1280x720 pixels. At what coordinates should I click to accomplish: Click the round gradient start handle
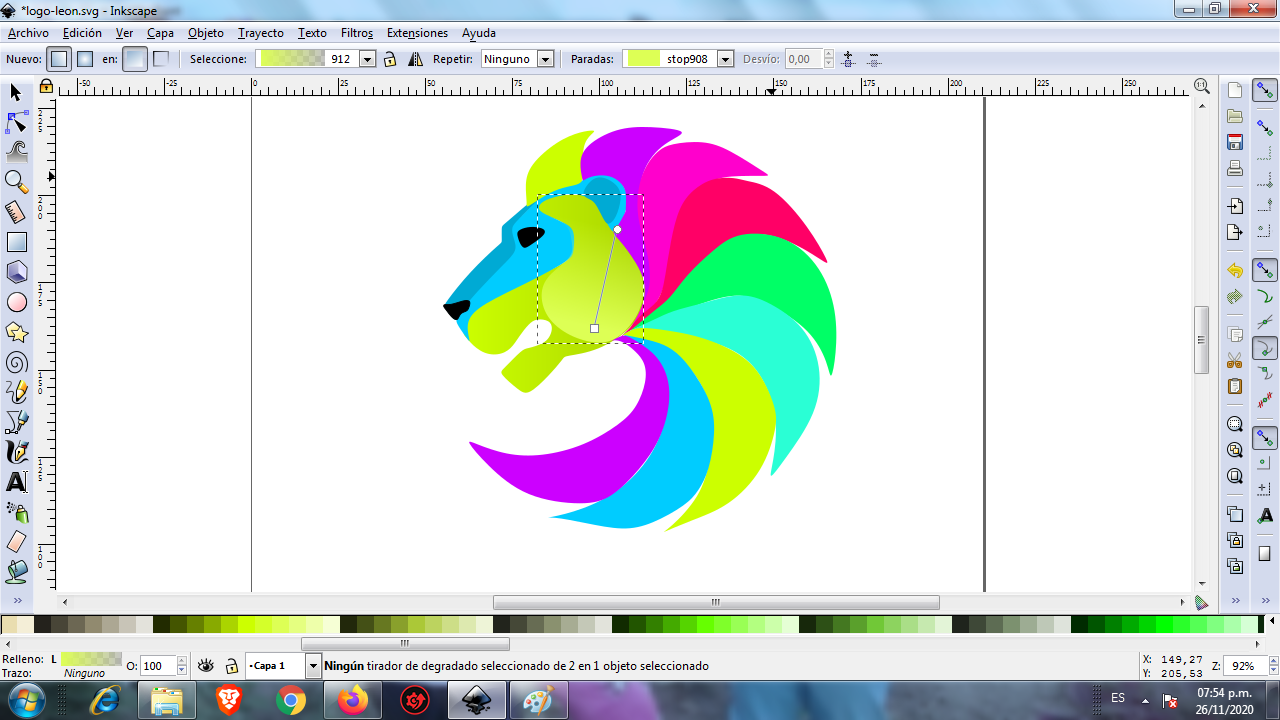[x=617, y=229]
